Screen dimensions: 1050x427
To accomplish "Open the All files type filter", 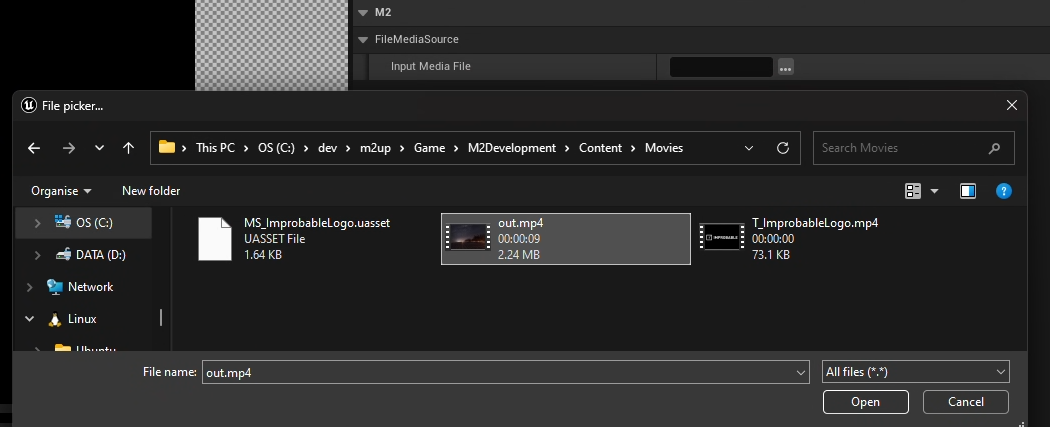I will click(x=914, y=372).
